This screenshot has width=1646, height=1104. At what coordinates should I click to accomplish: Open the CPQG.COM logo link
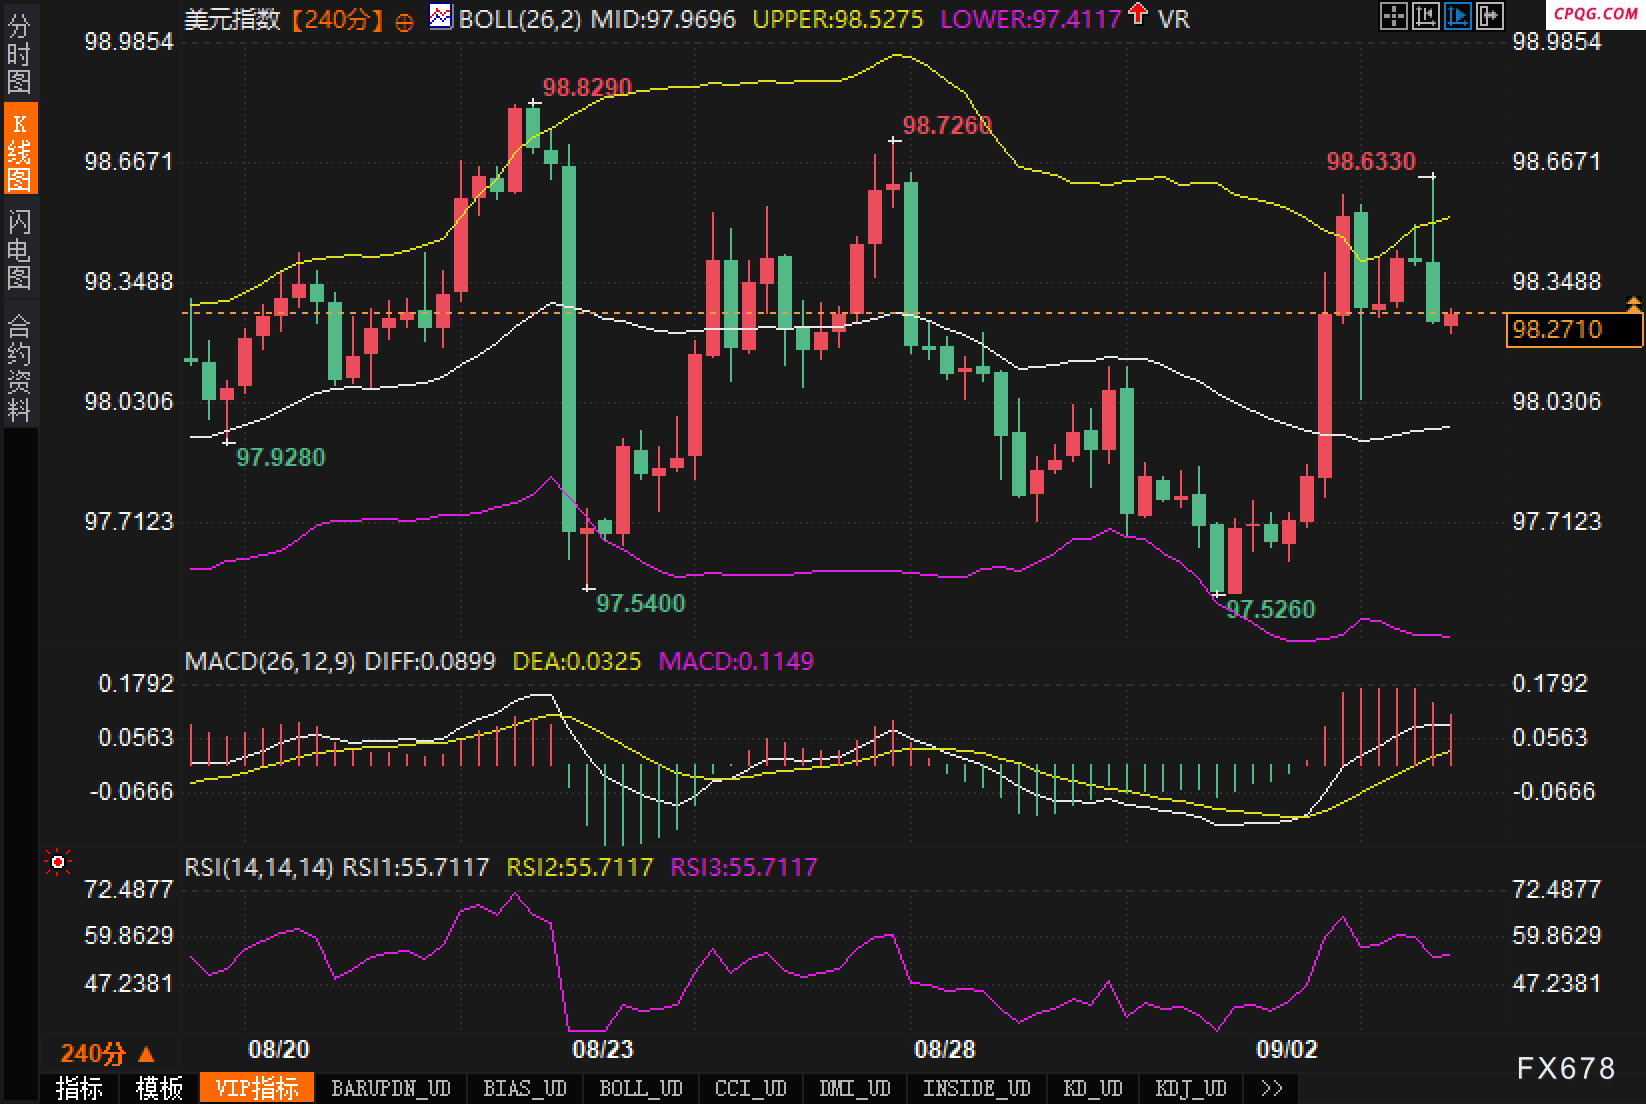point(1595,14)
